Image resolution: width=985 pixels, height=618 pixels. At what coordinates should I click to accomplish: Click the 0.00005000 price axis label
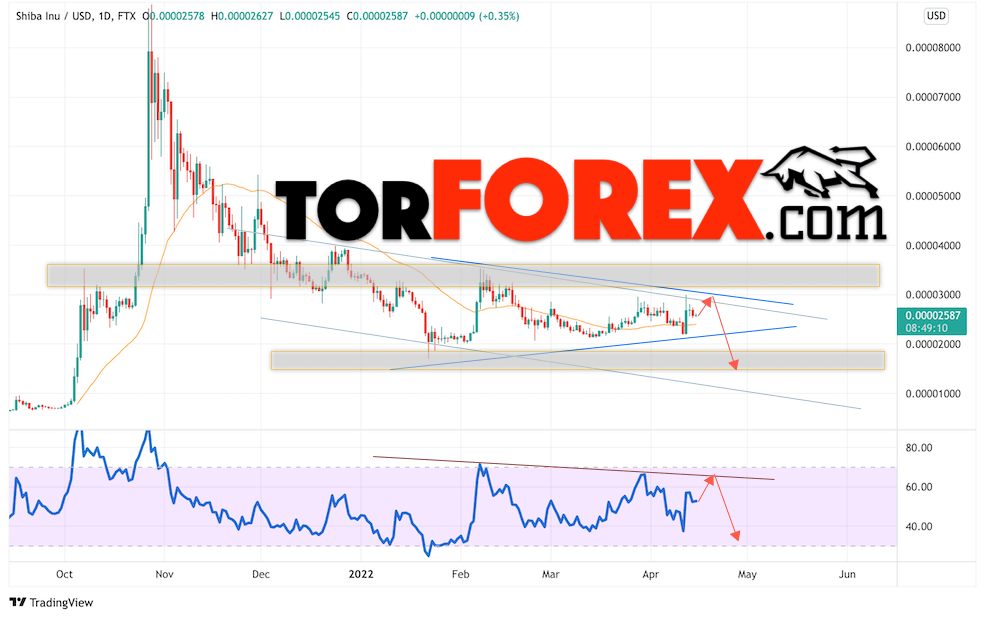[933, 196]
